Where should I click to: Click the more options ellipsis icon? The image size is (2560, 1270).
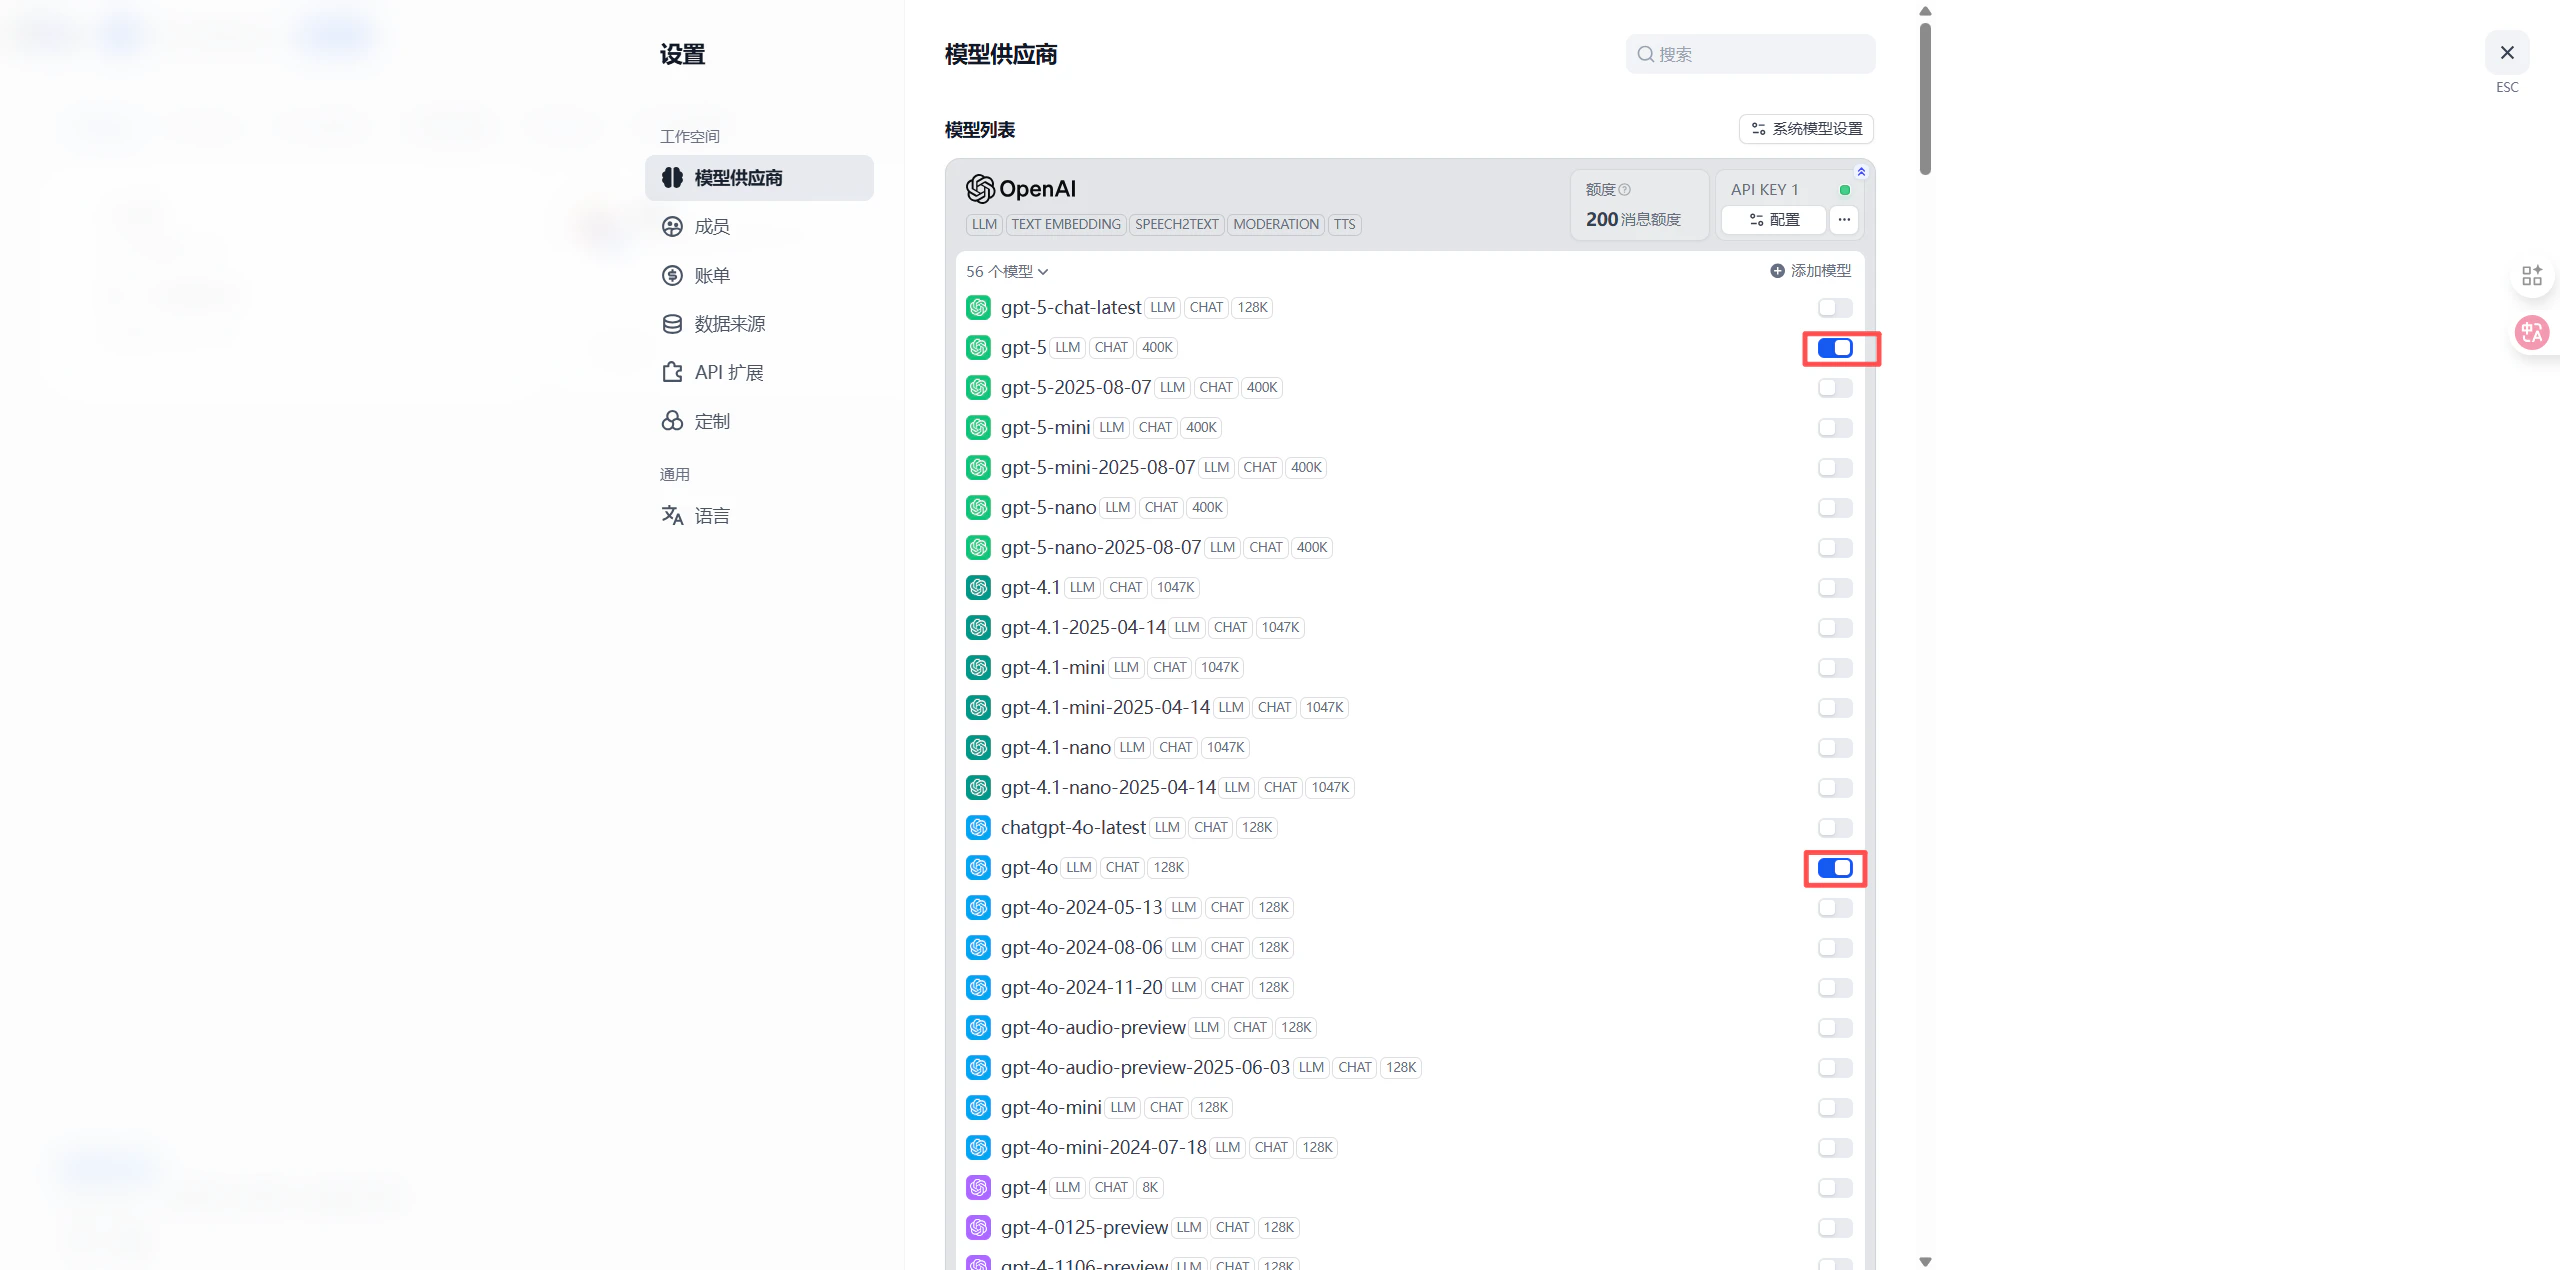click(1844, 219)
